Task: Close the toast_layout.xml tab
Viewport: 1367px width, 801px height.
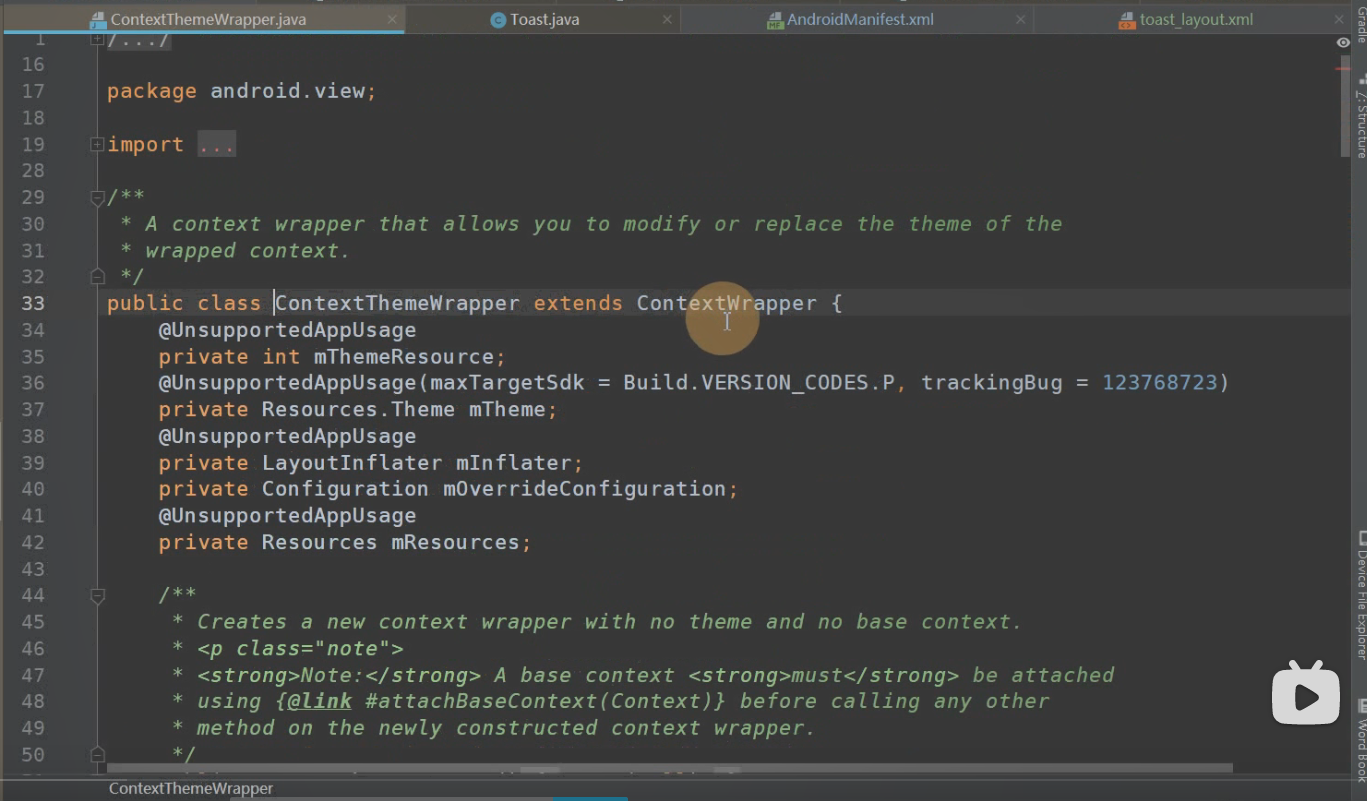Action: [x=1340, y=19]
